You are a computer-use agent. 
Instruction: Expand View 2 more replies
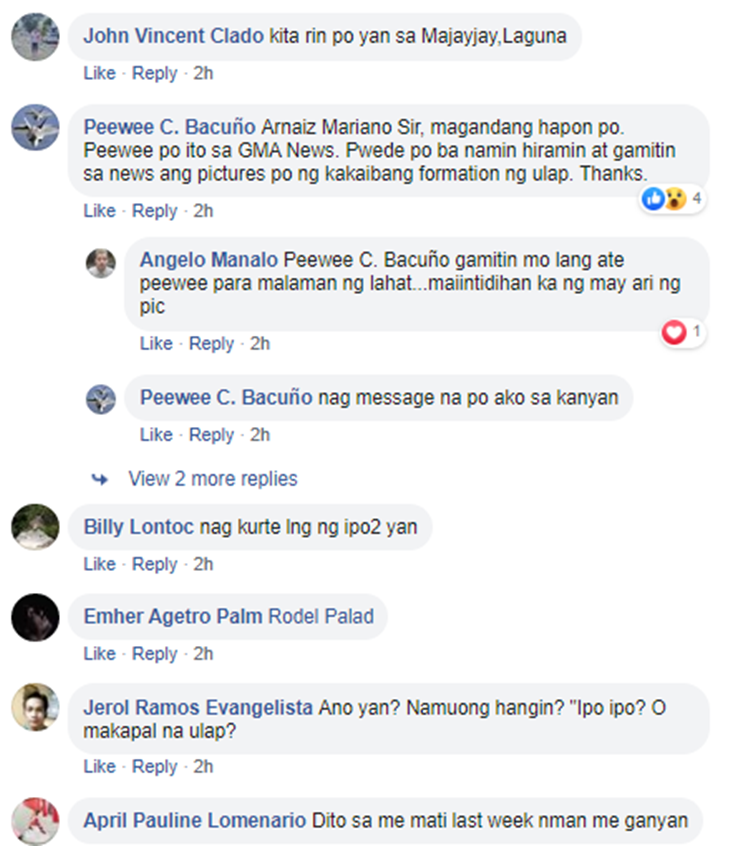coord(213,479)
